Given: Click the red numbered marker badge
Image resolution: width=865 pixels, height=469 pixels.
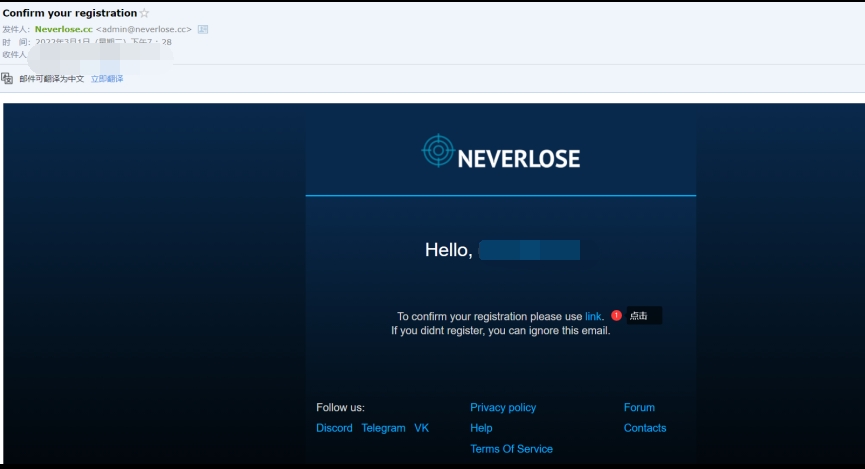Looking at the screenshot, I should pyautogui.click(x=617, y=315).
